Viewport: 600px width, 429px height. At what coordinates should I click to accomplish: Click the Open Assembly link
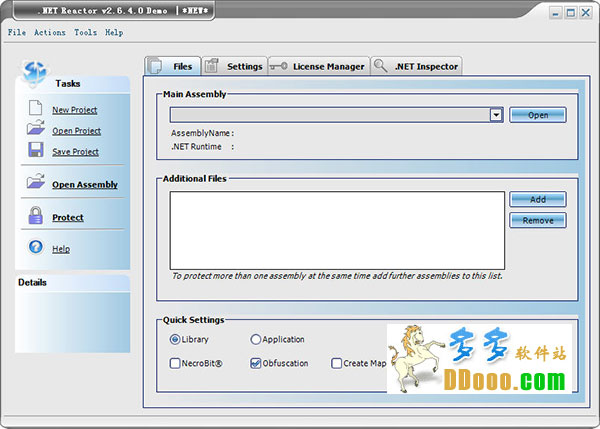click(x=85, y=184)
